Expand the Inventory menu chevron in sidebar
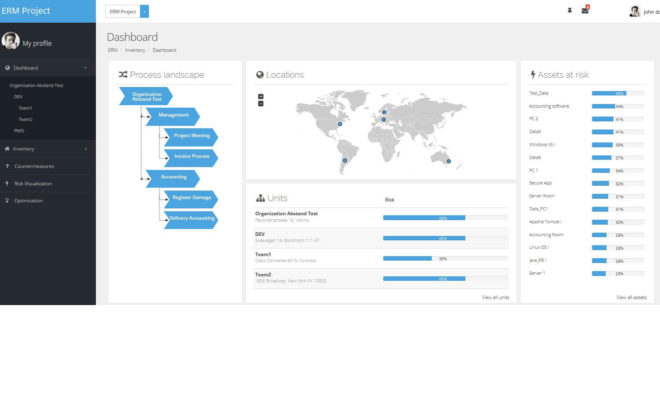 pyautogui.click(x=86, y=149)
